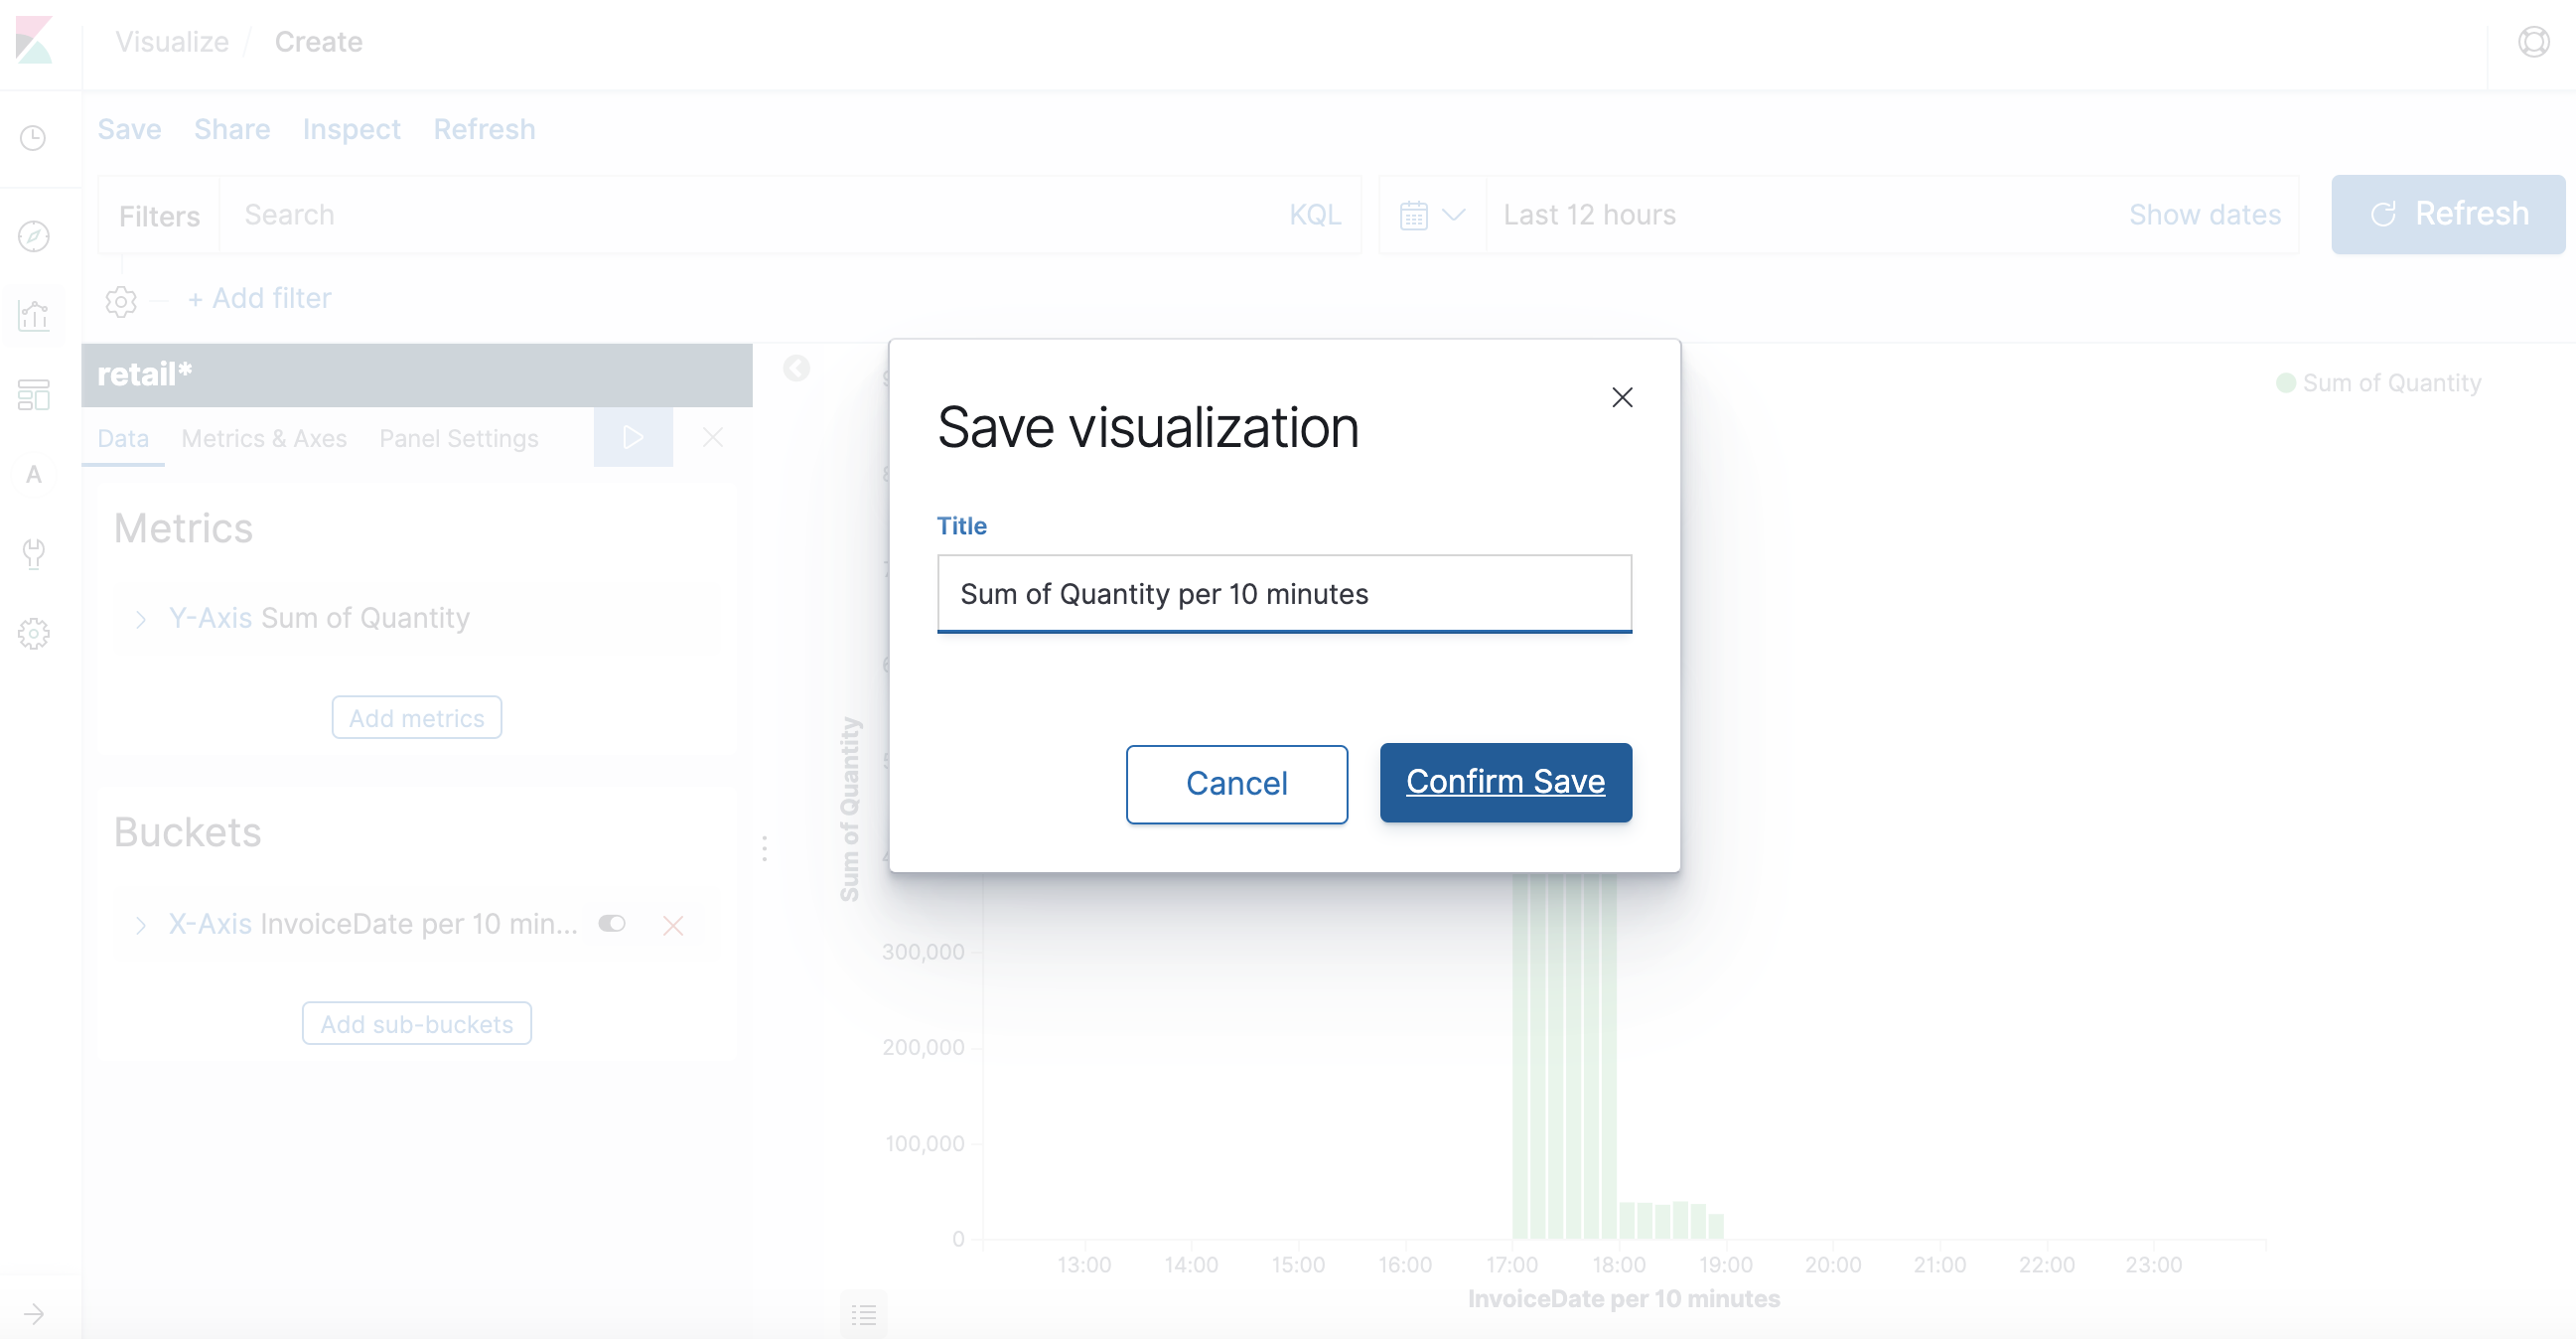
Task: Expand the X-Axis InvoiceDate bucket
Action: pos(141,925)
